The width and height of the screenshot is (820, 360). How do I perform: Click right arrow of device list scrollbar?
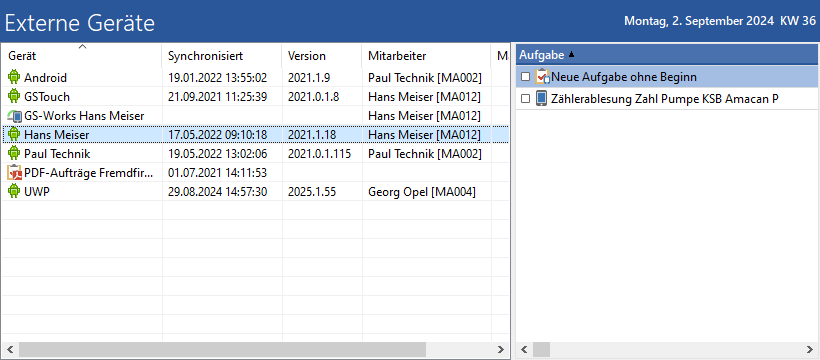point(501,349)
